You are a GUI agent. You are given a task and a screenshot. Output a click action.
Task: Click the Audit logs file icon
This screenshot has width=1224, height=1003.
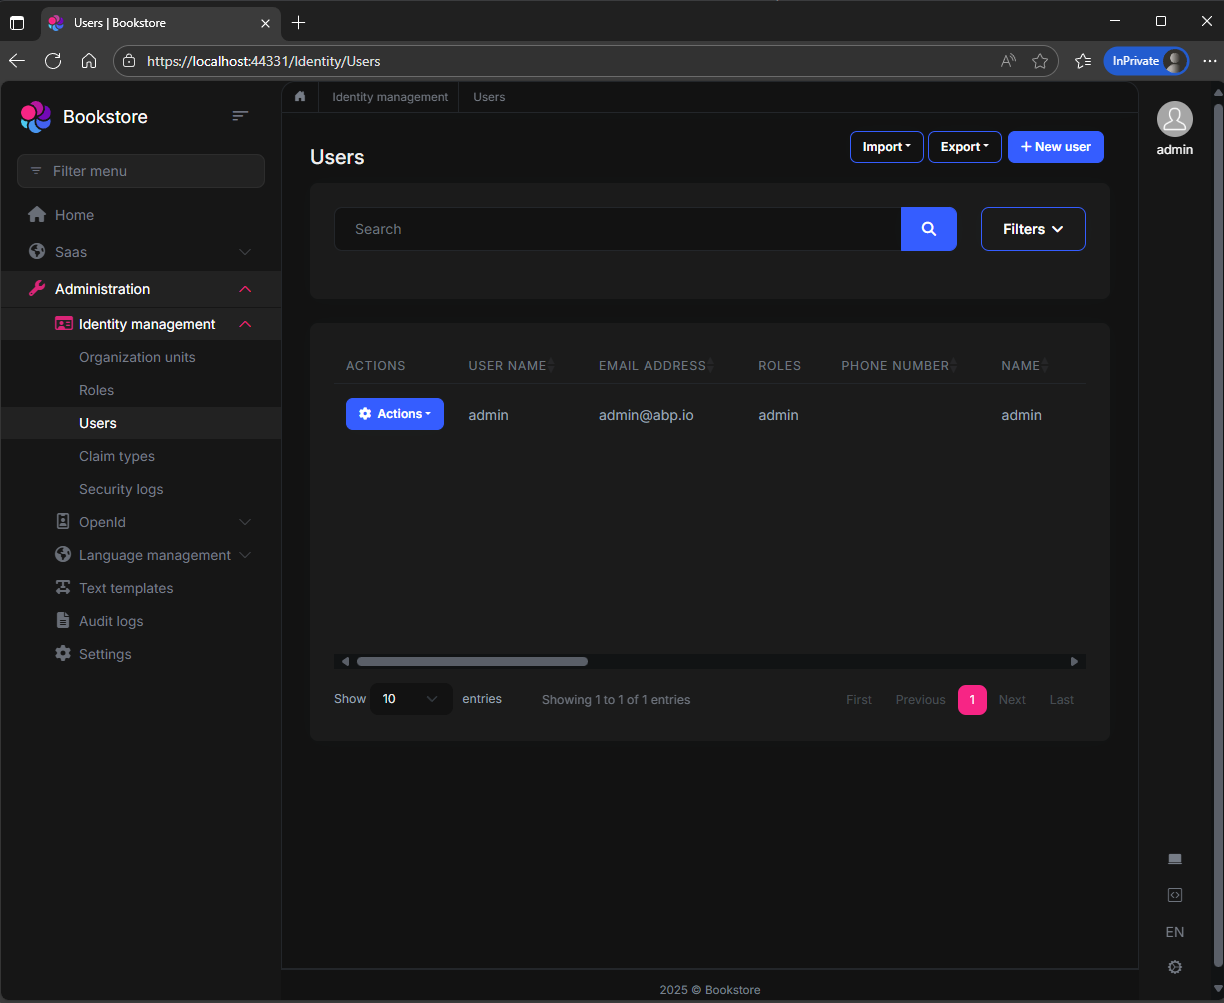[x=63, y=621]
